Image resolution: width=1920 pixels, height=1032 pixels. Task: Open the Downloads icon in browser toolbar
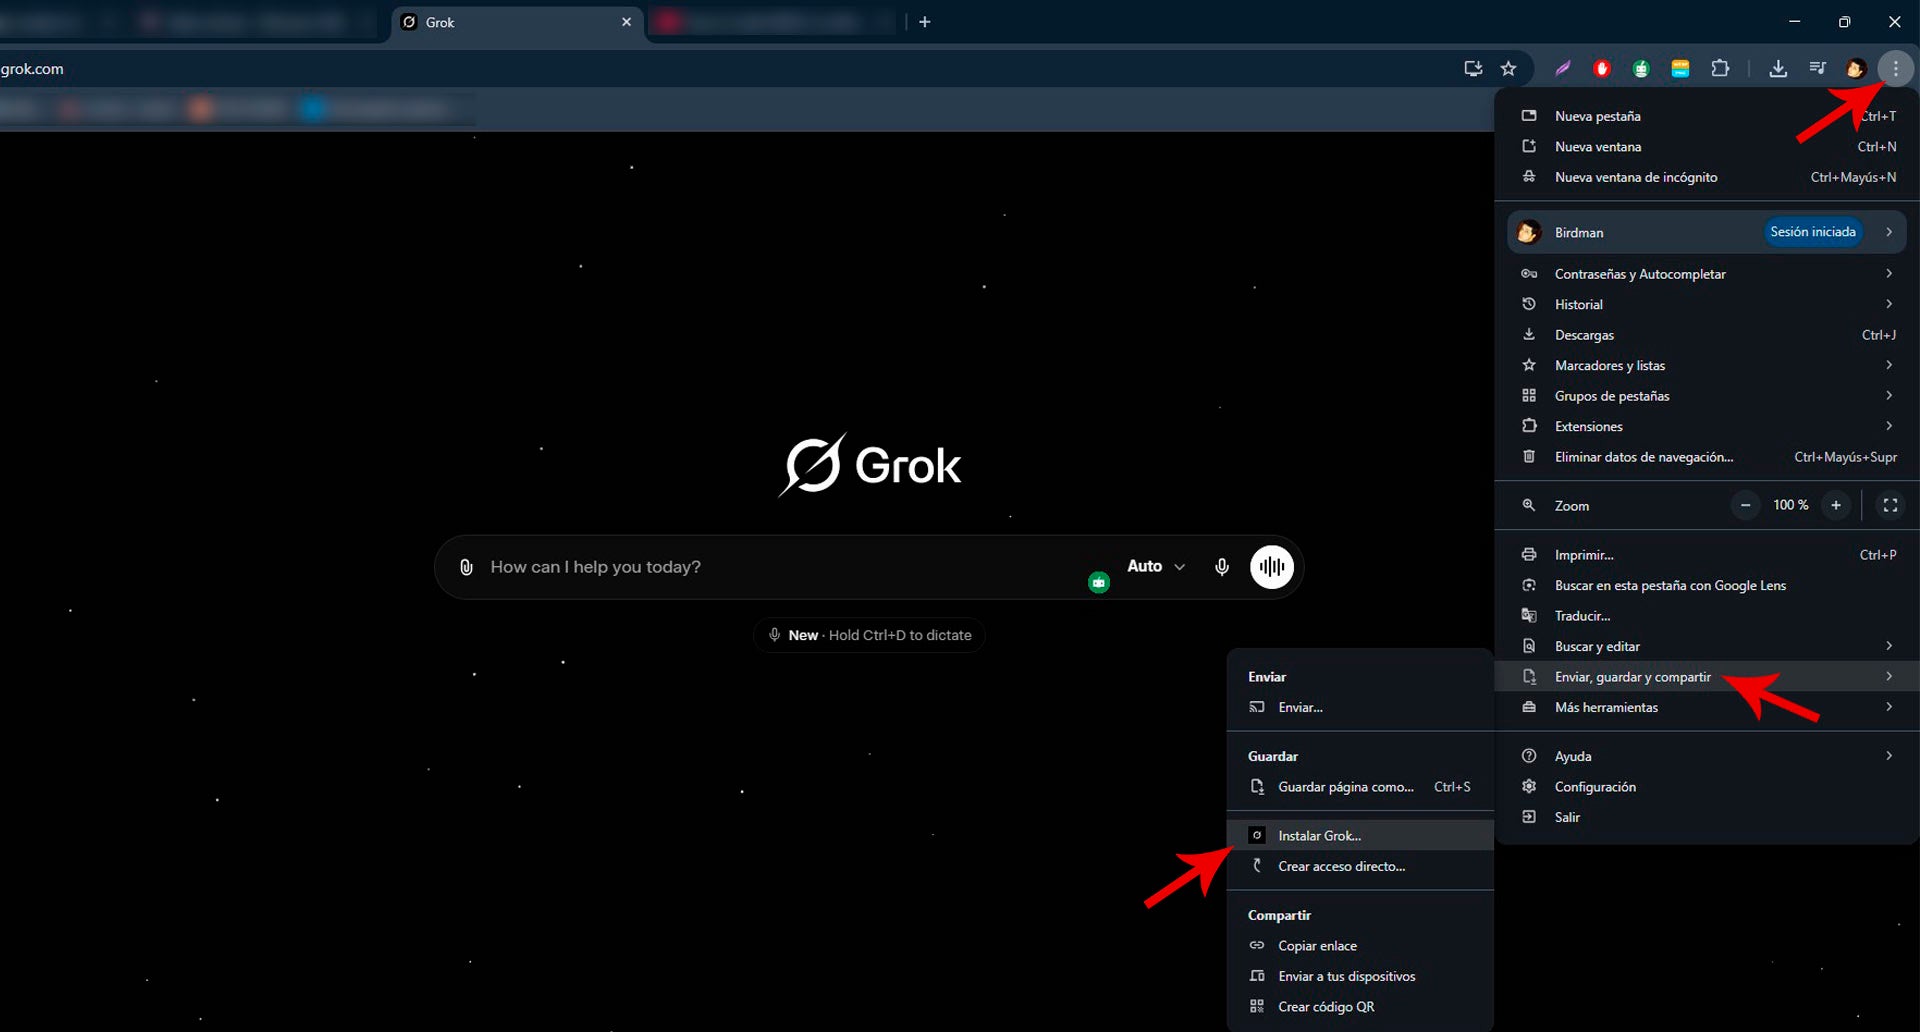coord(1779,68)
